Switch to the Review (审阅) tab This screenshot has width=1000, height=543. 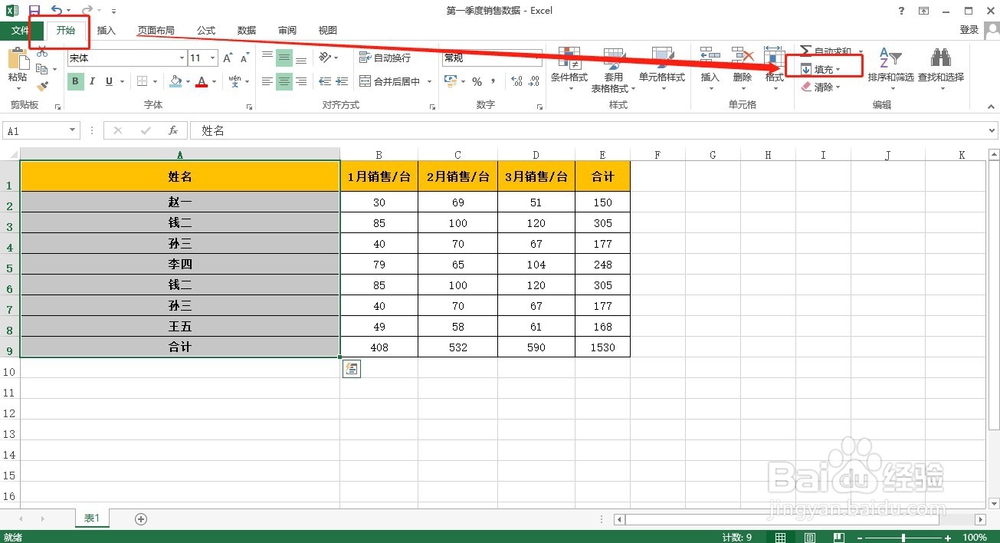coord(287,30)
